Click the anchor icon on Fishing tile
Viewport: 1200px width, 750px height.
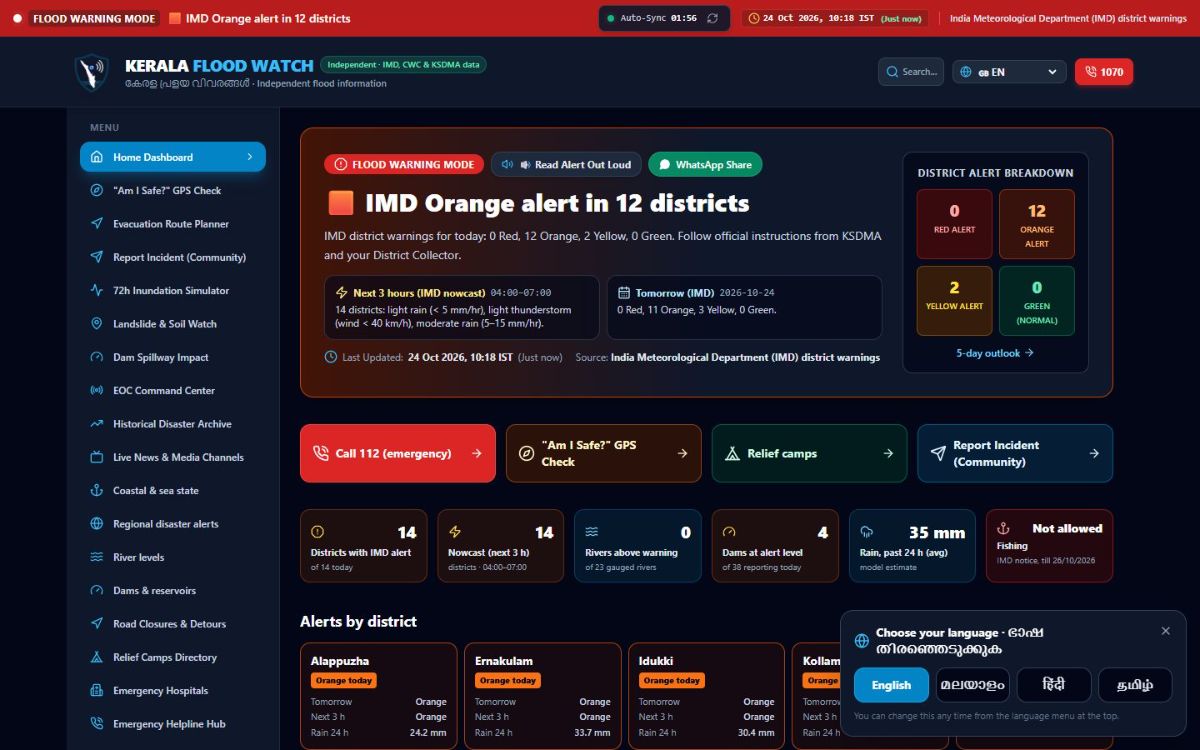[x=1004, y=528]
